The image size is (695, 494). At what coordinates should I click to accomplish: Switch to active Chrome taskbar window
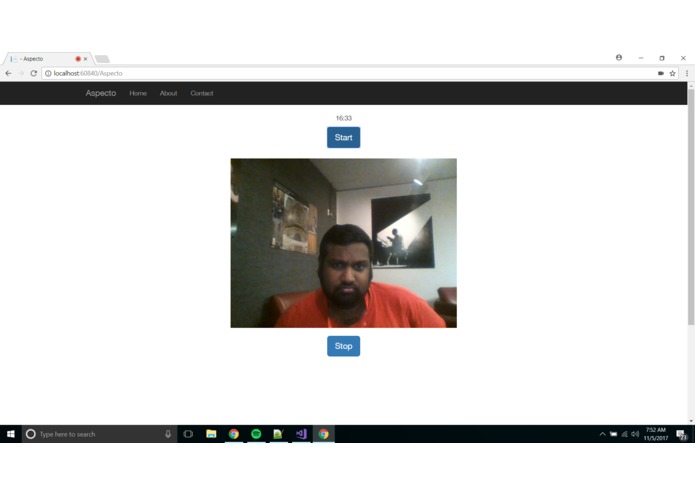coord(324,434)
